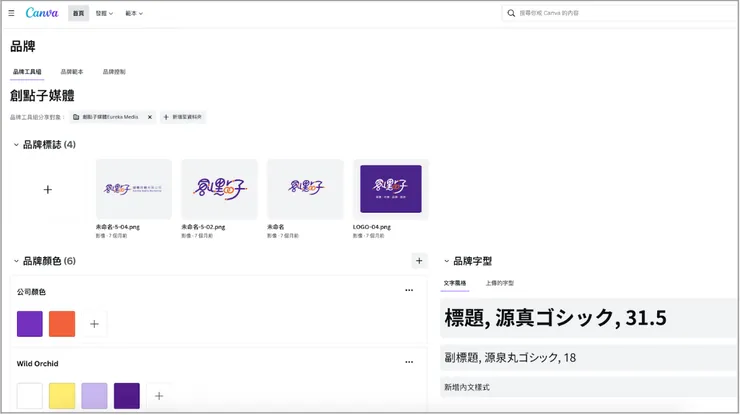Add a color to 公司顏色 palette
The image size is (740, 415).
point(94,323)
